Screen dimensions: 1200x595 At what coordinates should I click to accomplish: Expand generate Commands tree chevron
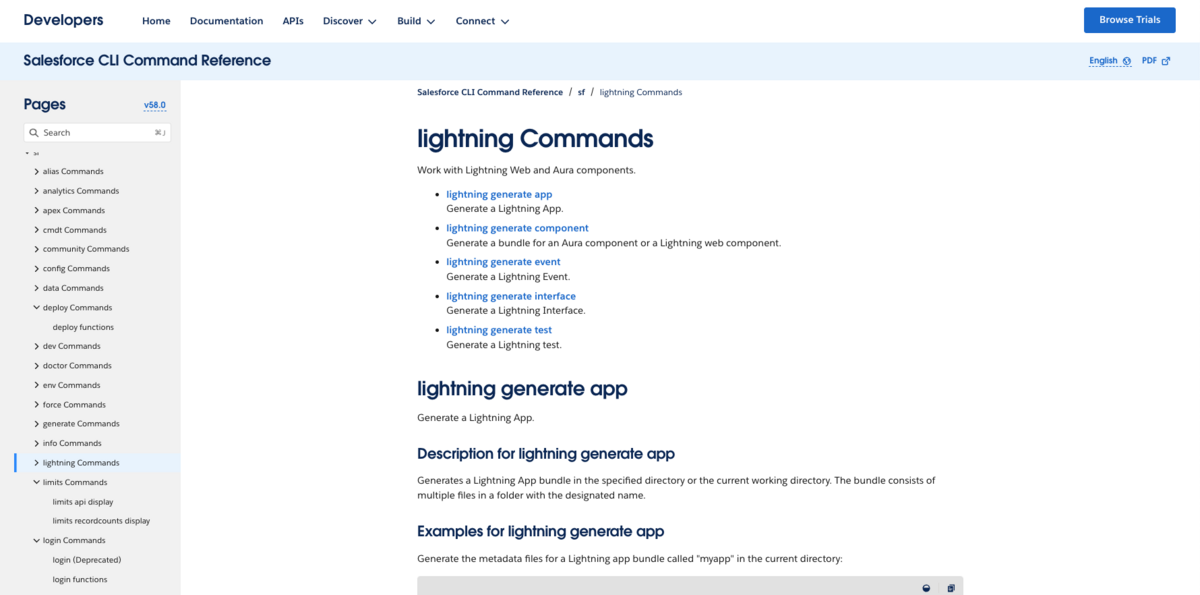click(x=37, y=424)
